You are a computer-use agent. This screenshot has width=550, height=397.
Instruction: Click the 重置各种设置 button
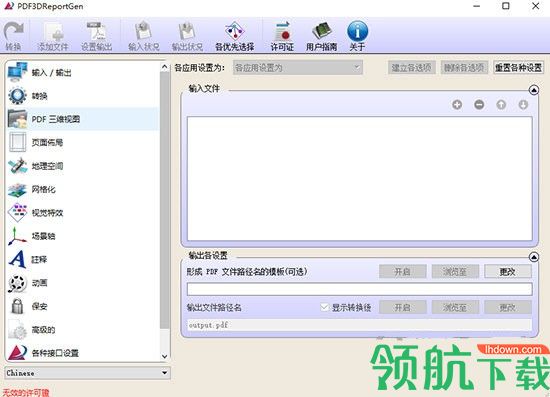518,67
